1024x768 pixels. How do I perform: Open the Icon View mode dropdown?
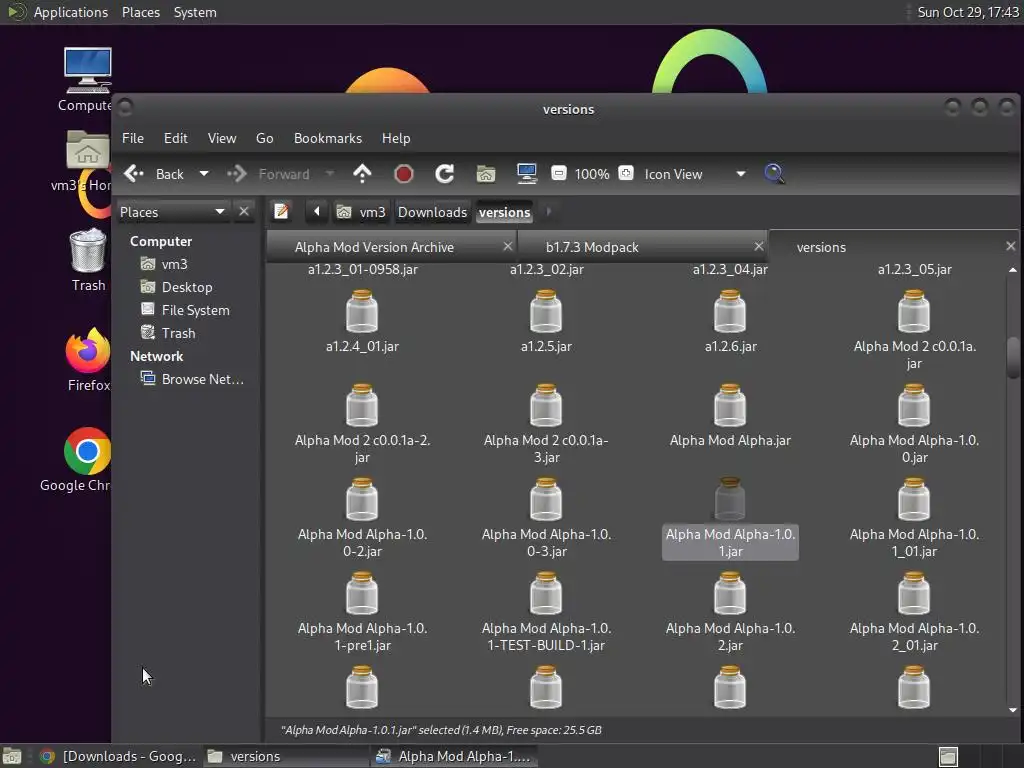tap(694, 174)
